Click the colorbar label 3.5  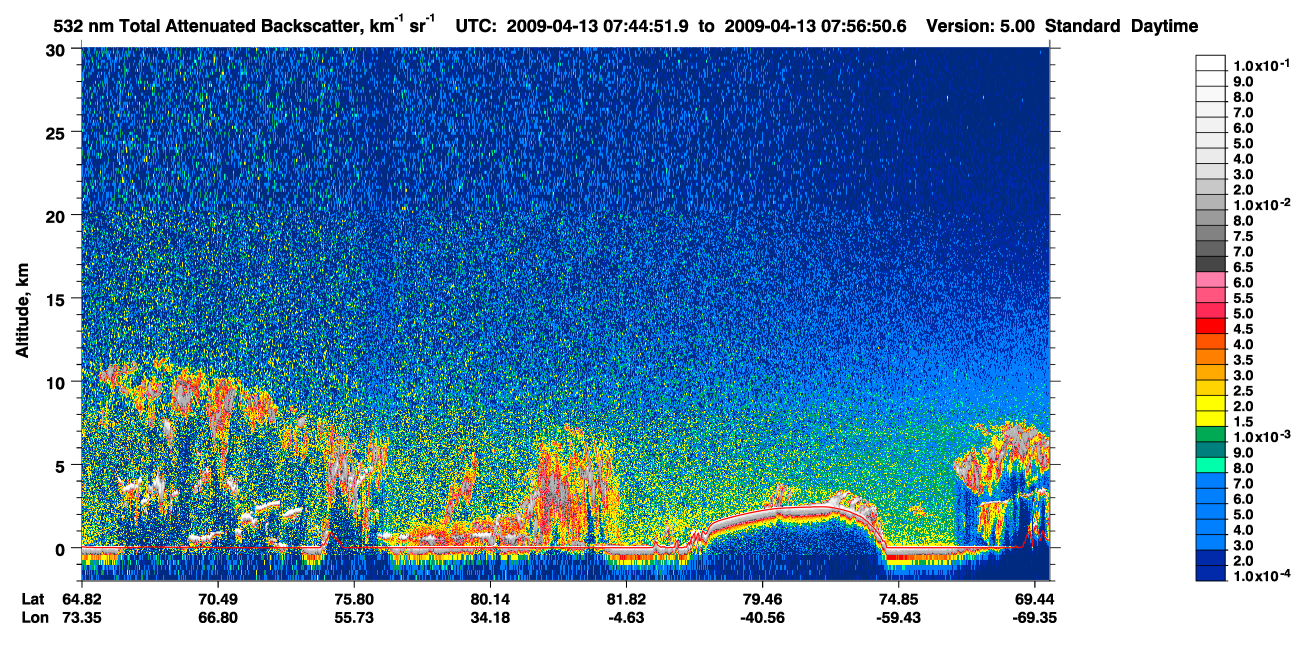pyautogui.click(x=1242, y=359)
